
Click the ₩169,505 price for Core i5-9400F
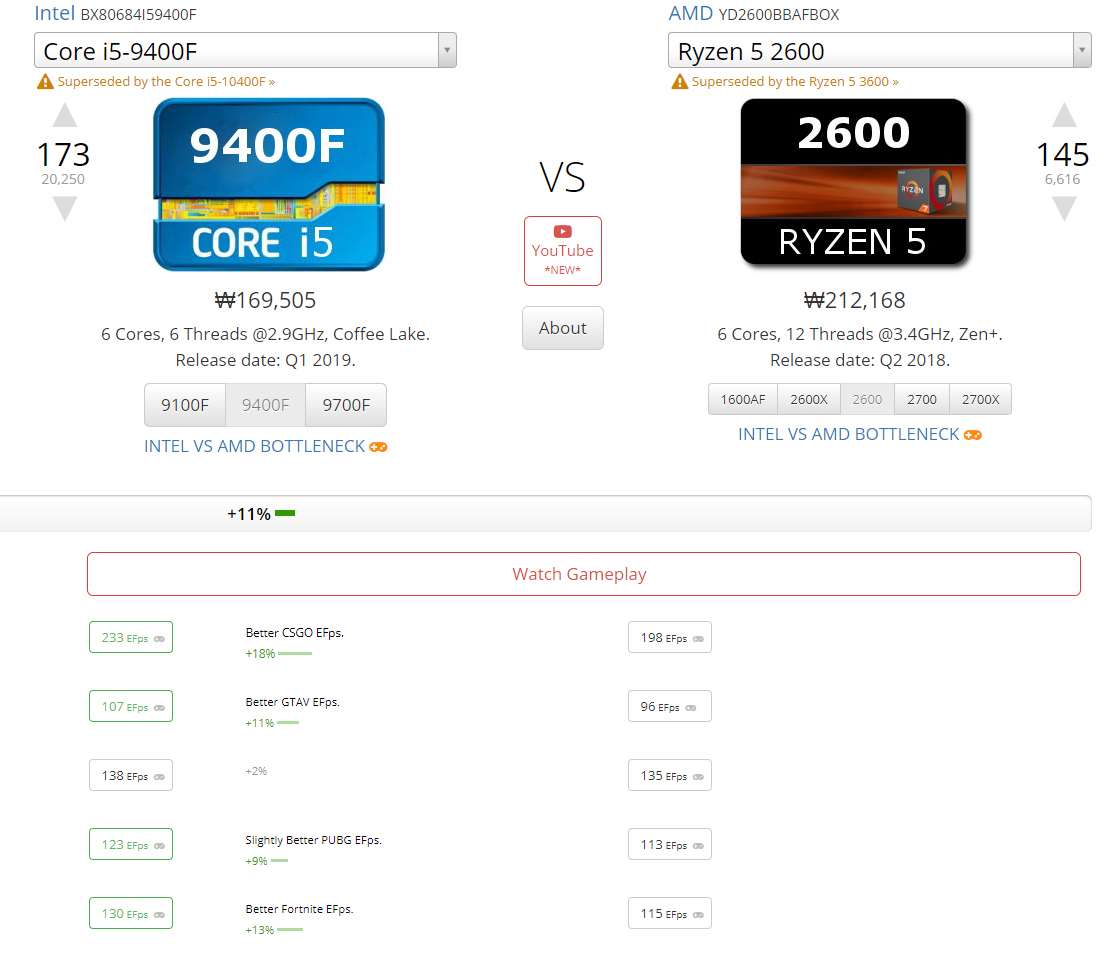266,301
